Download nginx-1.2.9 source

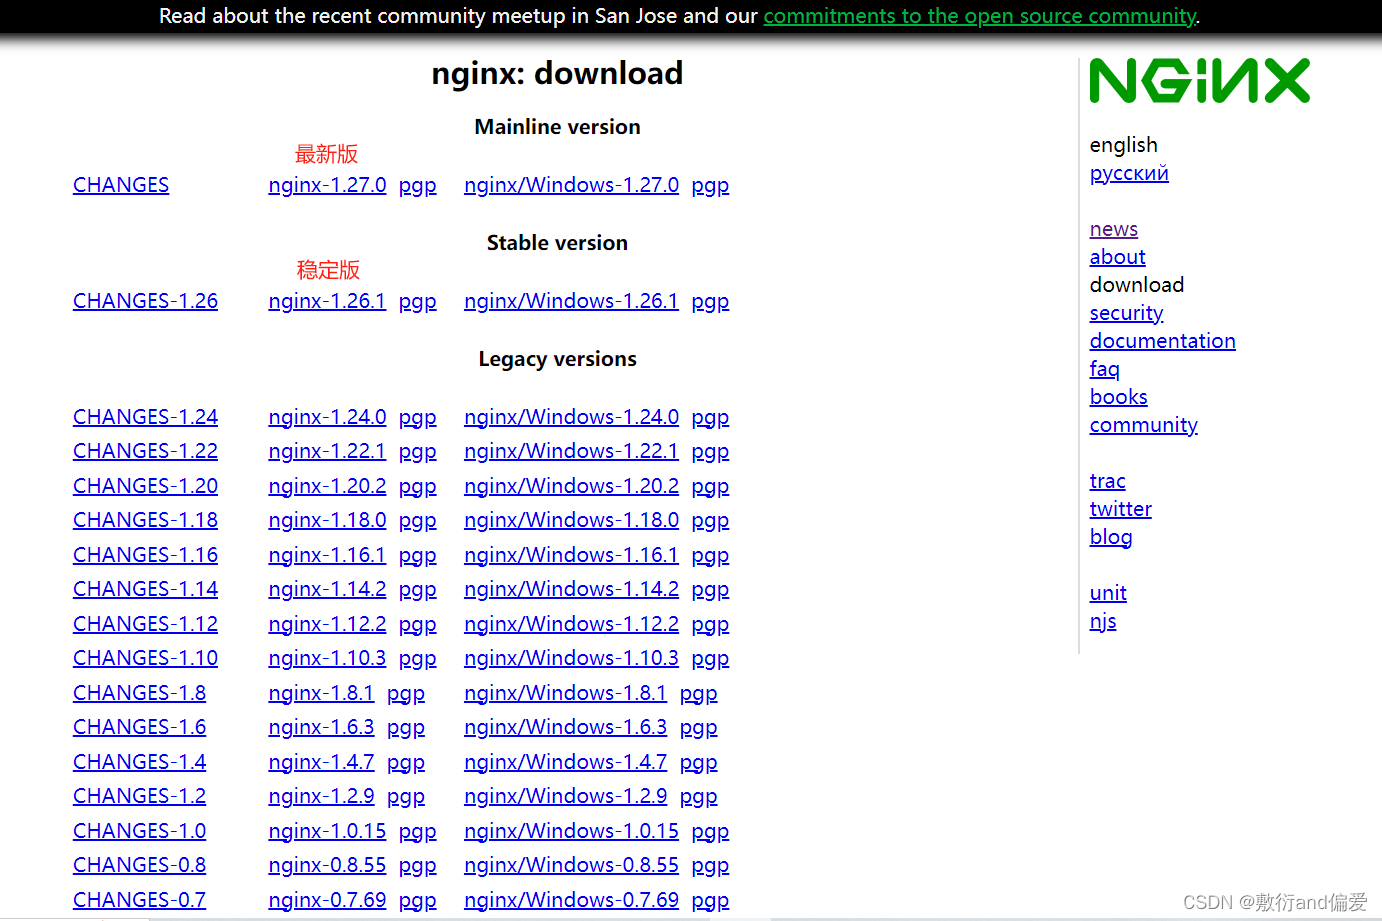(x=321, y=796)
